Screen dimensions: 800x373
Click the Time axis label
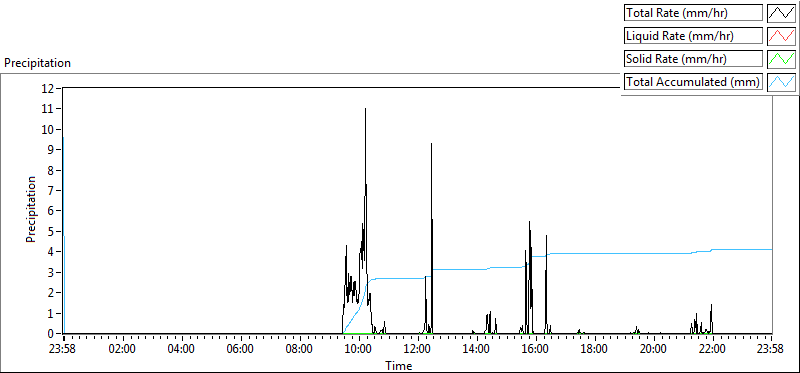(398, 365)
